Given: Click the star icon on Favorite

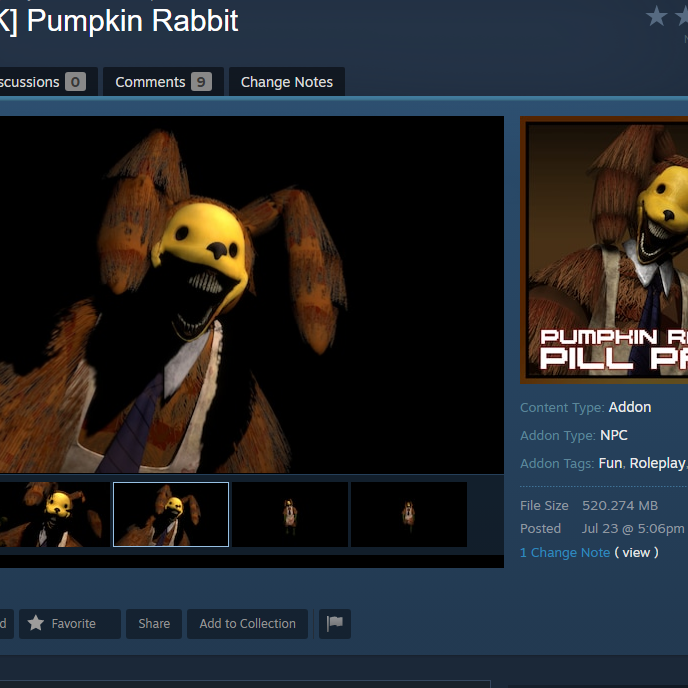Looking at the screenshot, I should tap(36, 623).
